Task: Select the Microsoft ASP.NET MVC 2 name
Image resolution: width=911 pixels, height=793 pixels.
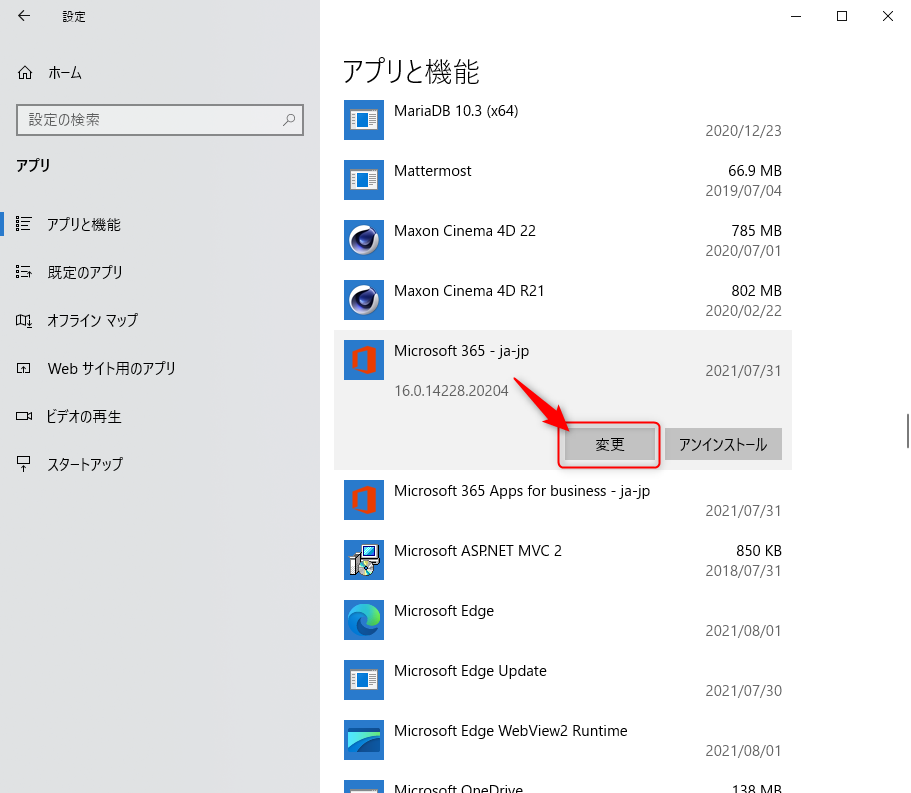Action: 478,551
